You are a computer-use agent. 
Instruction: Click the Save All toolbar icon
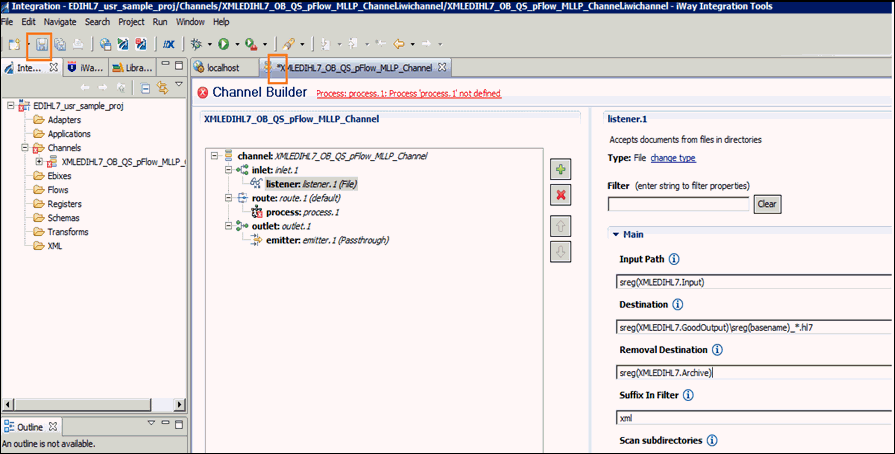coord(60,44)
